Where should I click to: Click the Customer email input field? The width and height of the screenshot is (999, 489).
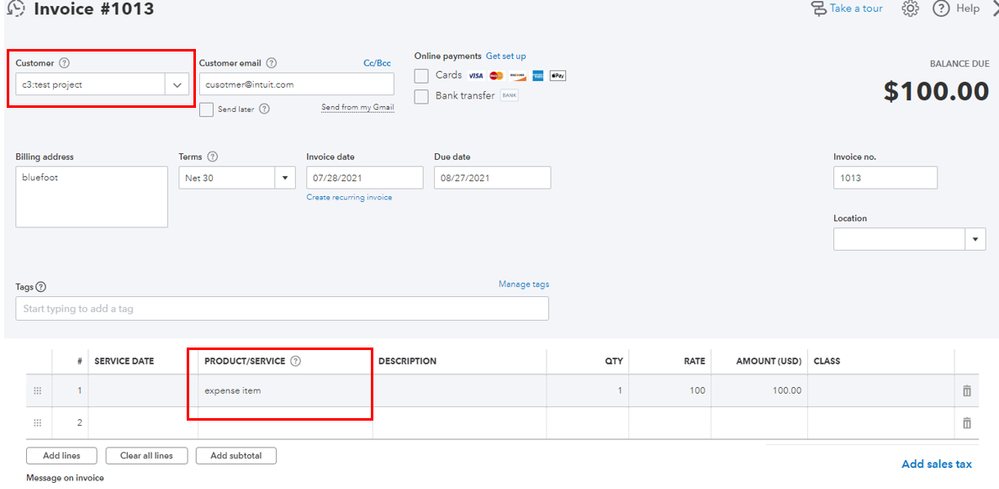click(x=297, y=84)
